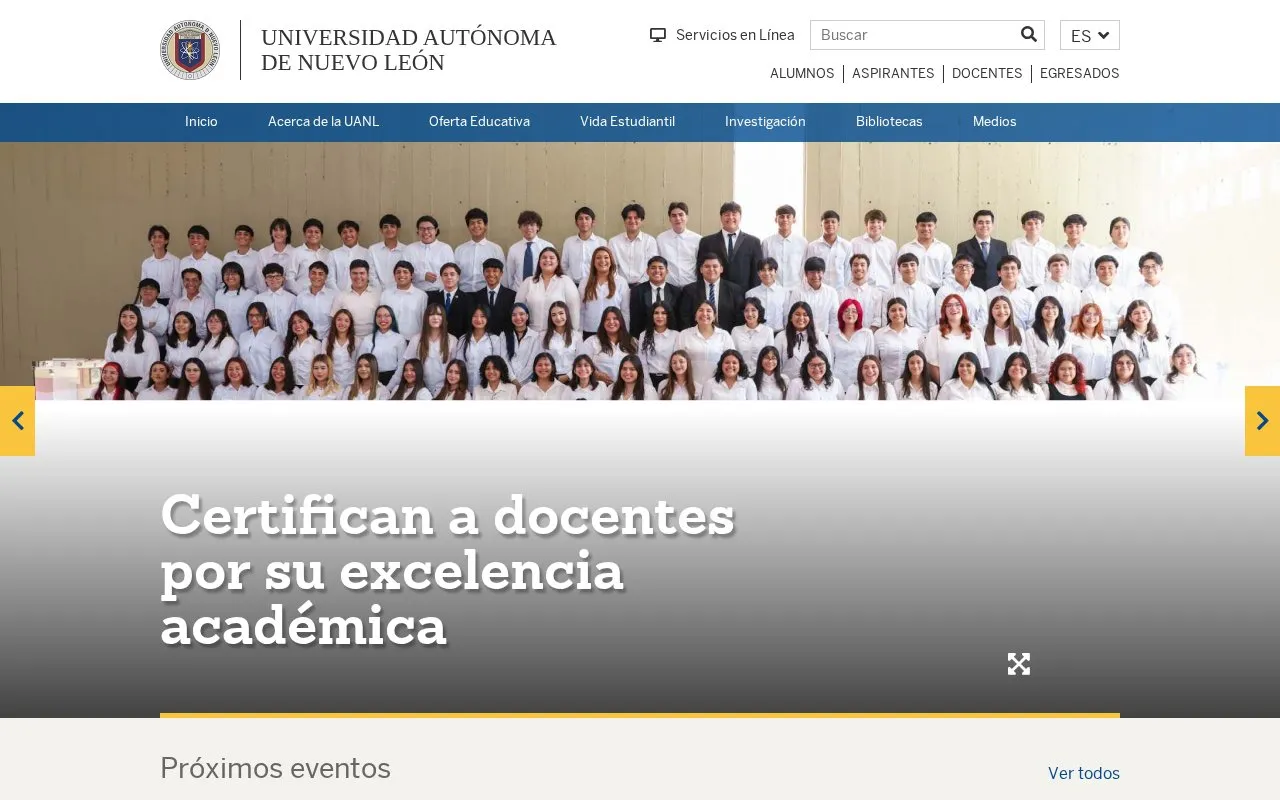
Task: Click the search magnifying glass icon
Action: point(1029,35)
